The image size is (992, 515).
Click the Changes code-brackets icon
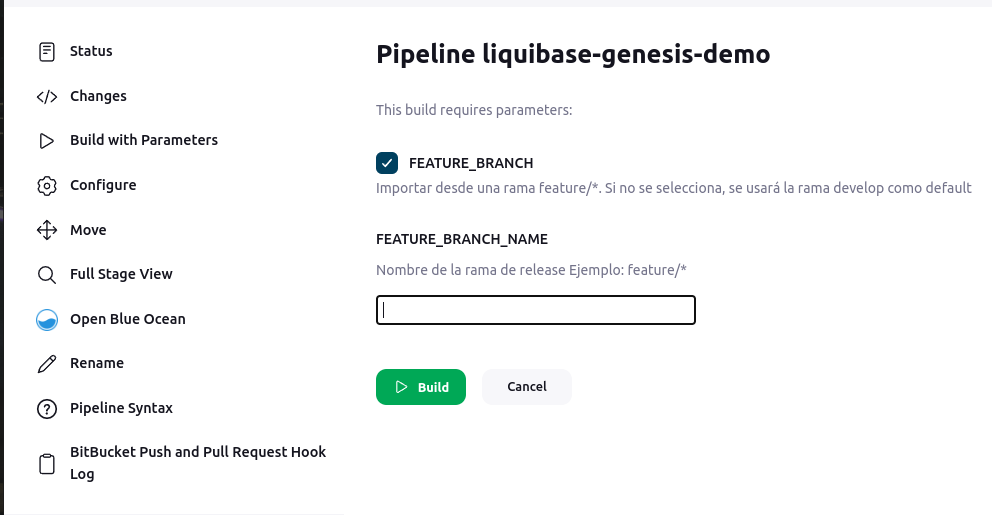[47, 97]
